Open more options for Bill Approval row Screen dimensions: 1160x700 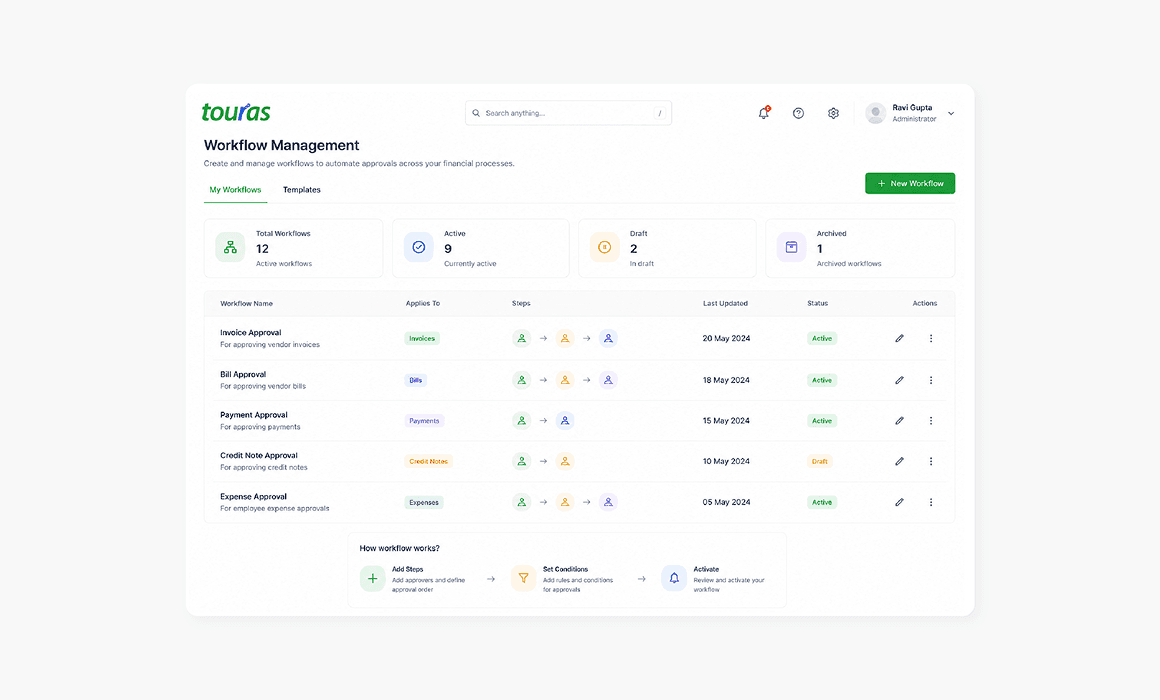point(931,380)
